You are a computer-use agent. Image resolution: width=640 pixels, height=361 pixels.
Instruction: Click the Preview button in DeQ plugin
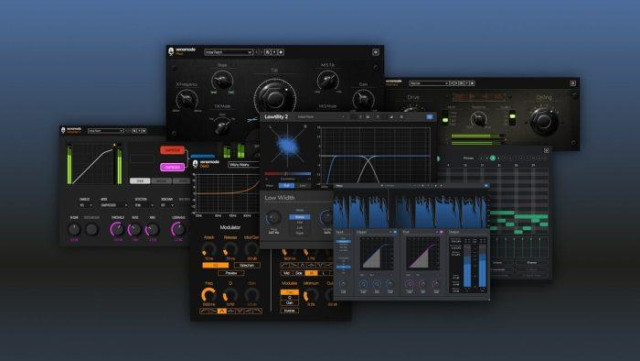tap(231, 273)
